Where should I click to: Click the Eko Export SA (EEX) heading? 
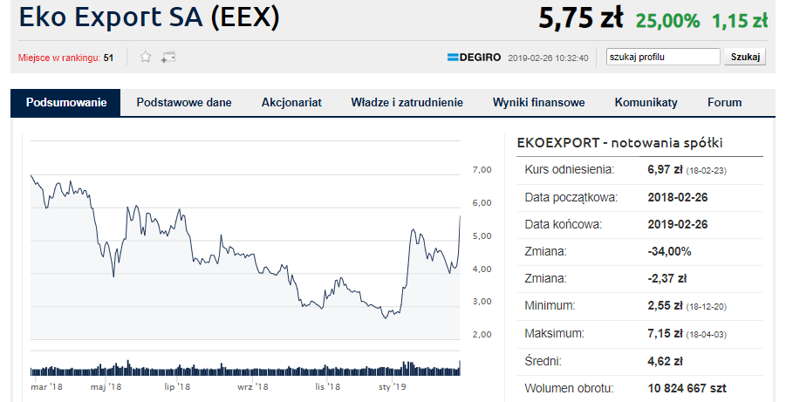tap(149, 18)
